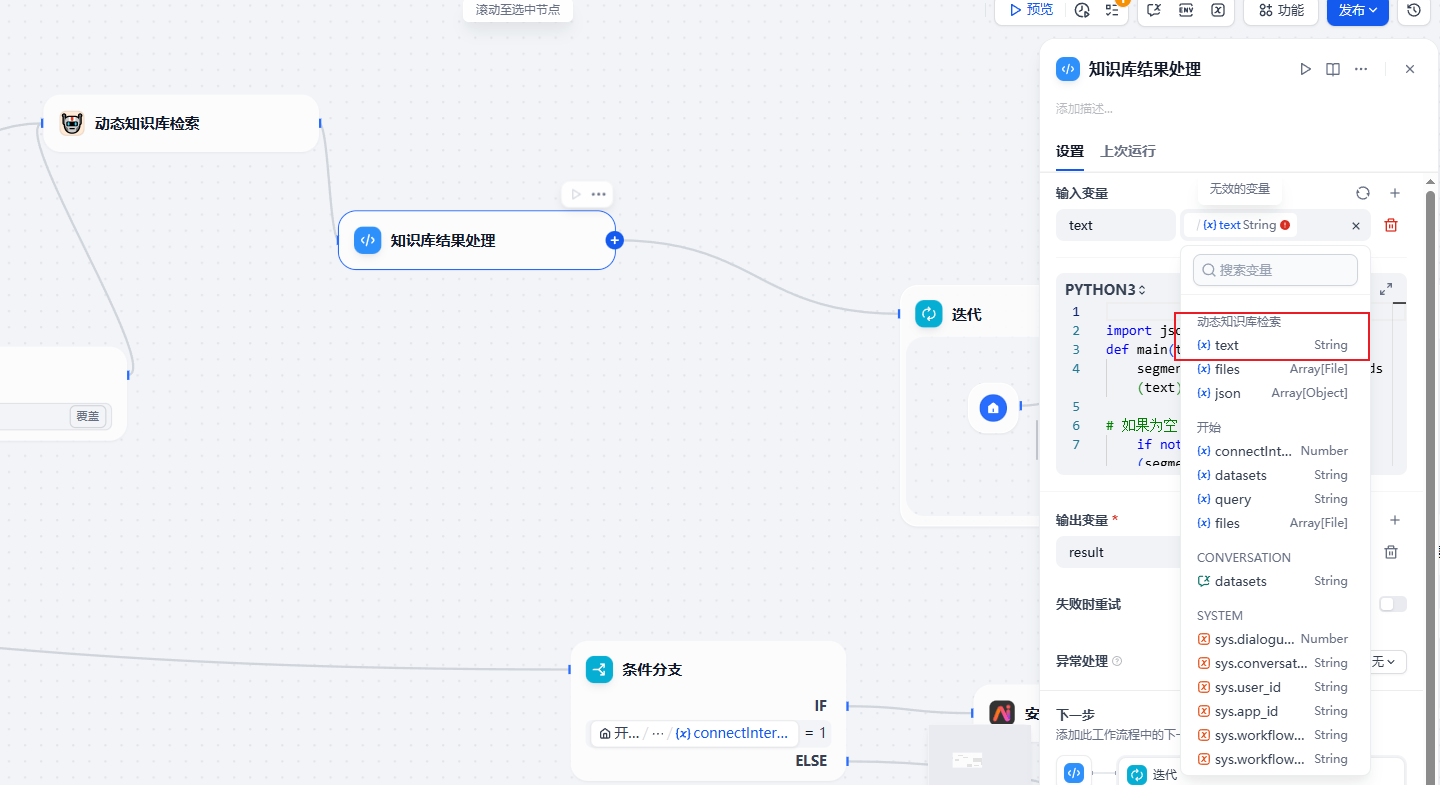Image resolution: width=1440 pixels, height=785 pixels.
Task: Click the 预览 preview button
Action: pos(1030,10)
